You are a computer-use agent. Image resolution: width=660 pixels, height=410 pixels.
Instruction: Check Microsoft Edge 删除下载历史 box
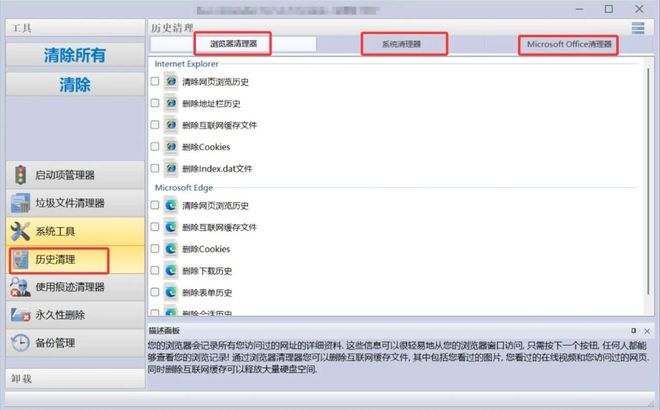[155, 270]
